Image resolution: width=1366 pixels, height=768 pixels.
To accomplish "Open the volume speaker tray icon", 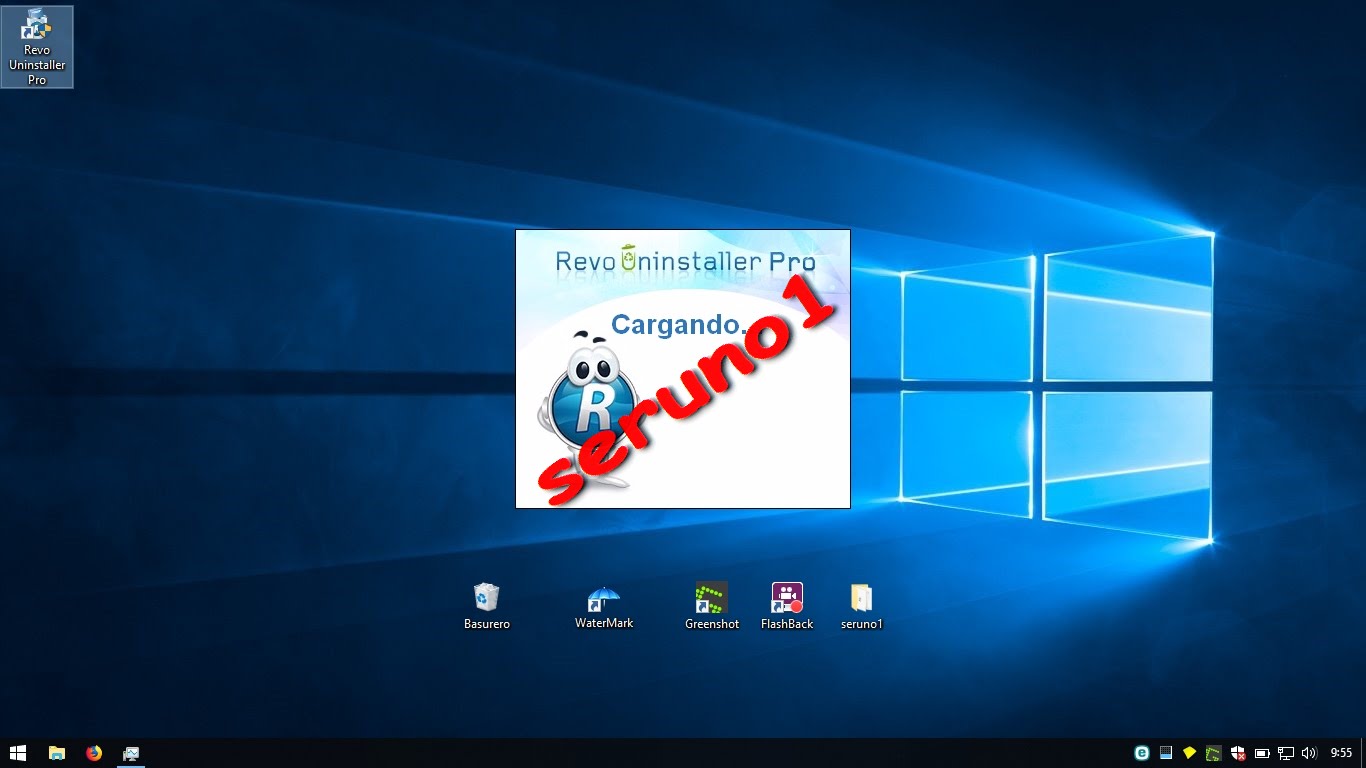I will coord(1310,753).
